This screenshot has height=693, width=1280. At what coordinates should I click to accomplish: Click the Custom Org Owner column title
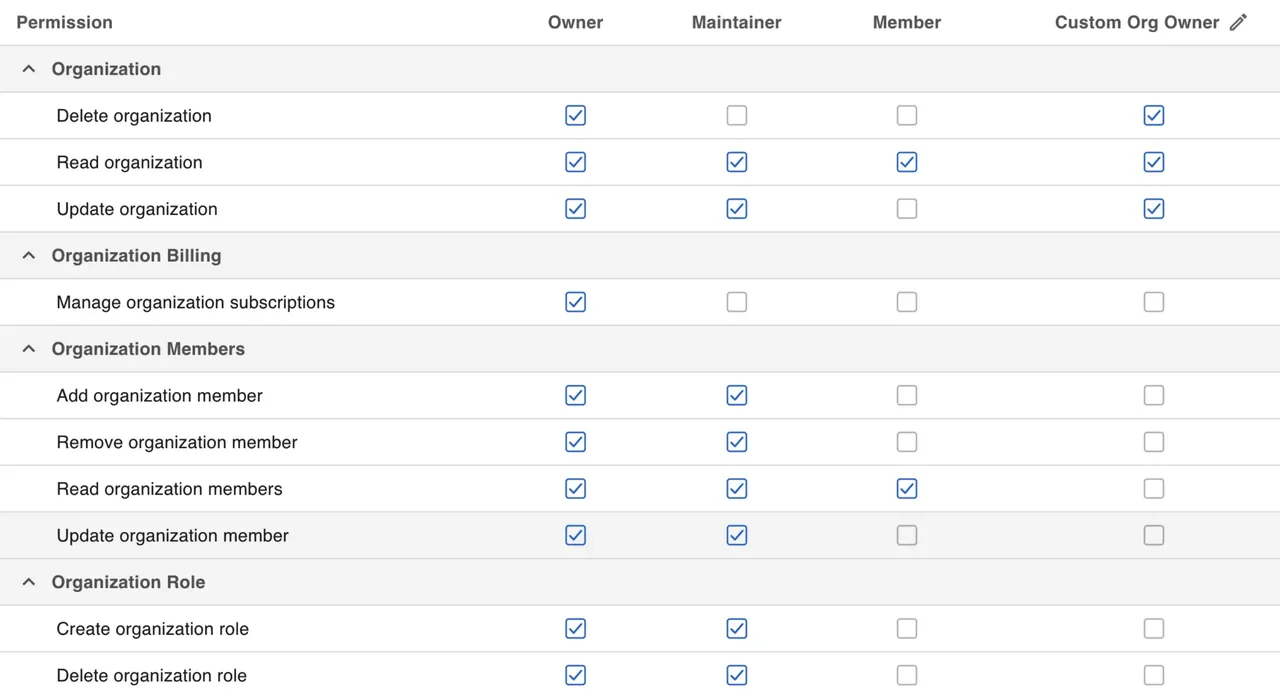coord(1137,22)
